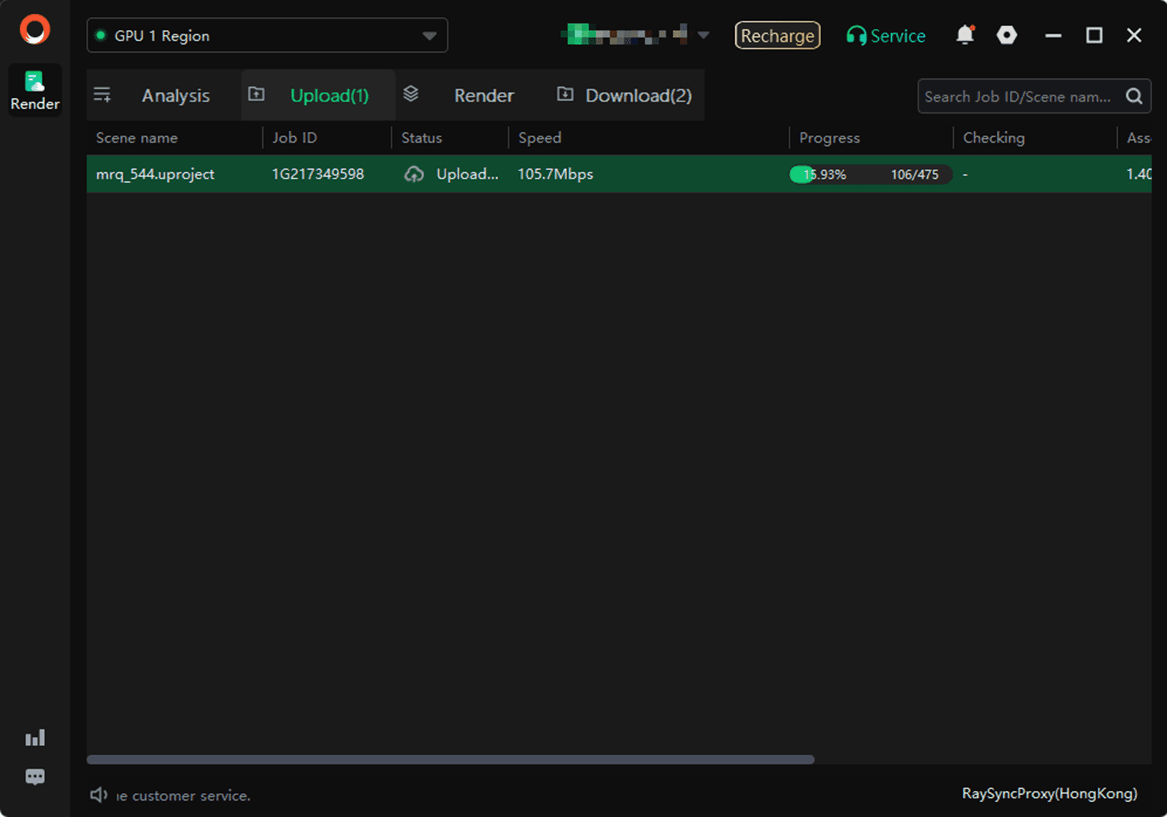Click the upload progress bar at 15.93%

pyautogui.click(x=870, y=174)
